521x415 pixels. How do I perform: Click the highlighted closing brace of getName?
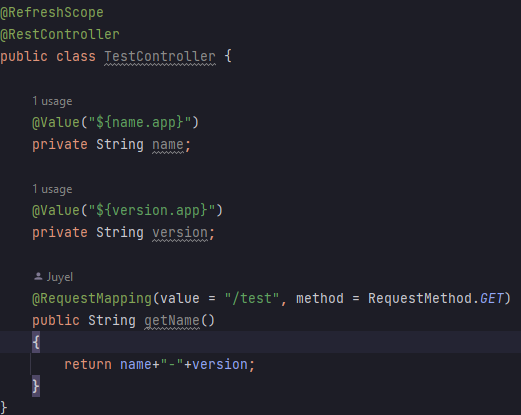pyautogui.click(x=36, y=386)
